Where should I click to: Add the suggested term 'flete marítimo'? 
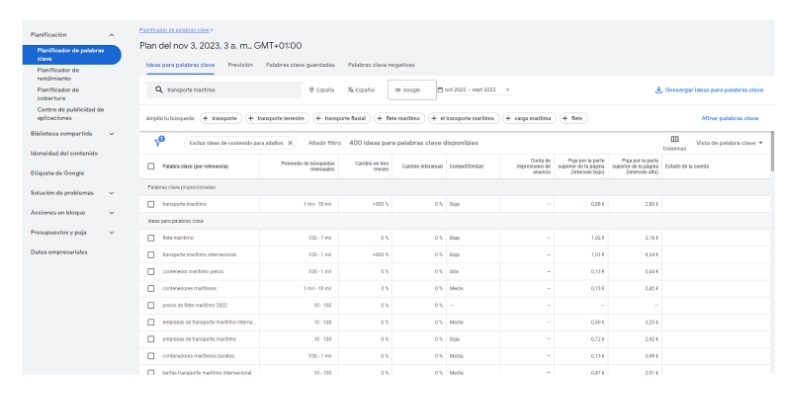400,118
